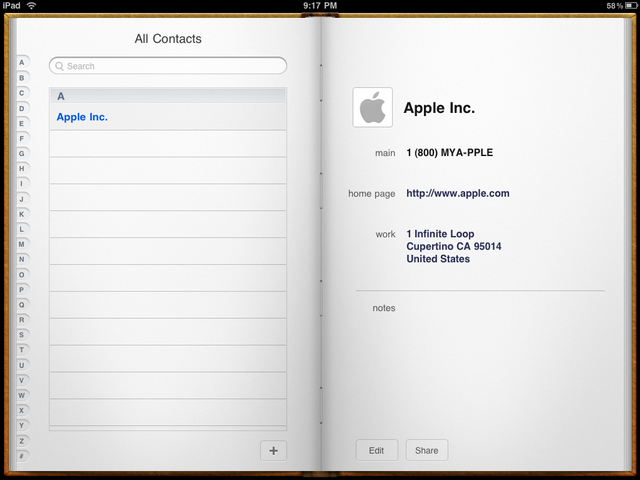
Task: Tap the battery indicator in status bar
Action: point(631,5)
